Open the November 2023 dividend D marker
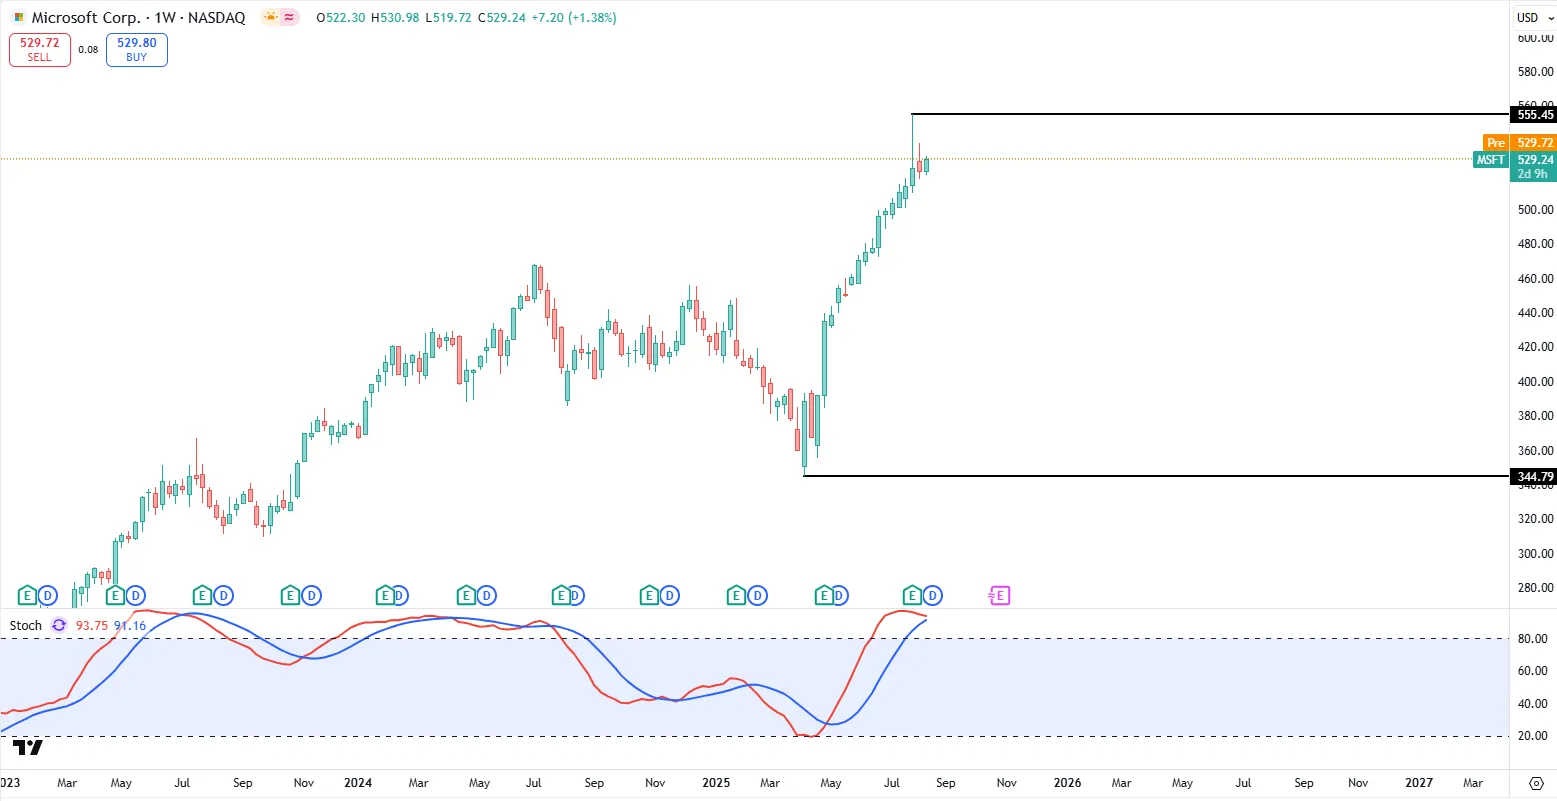This screenshot has height=801, width=1557. 312,596
